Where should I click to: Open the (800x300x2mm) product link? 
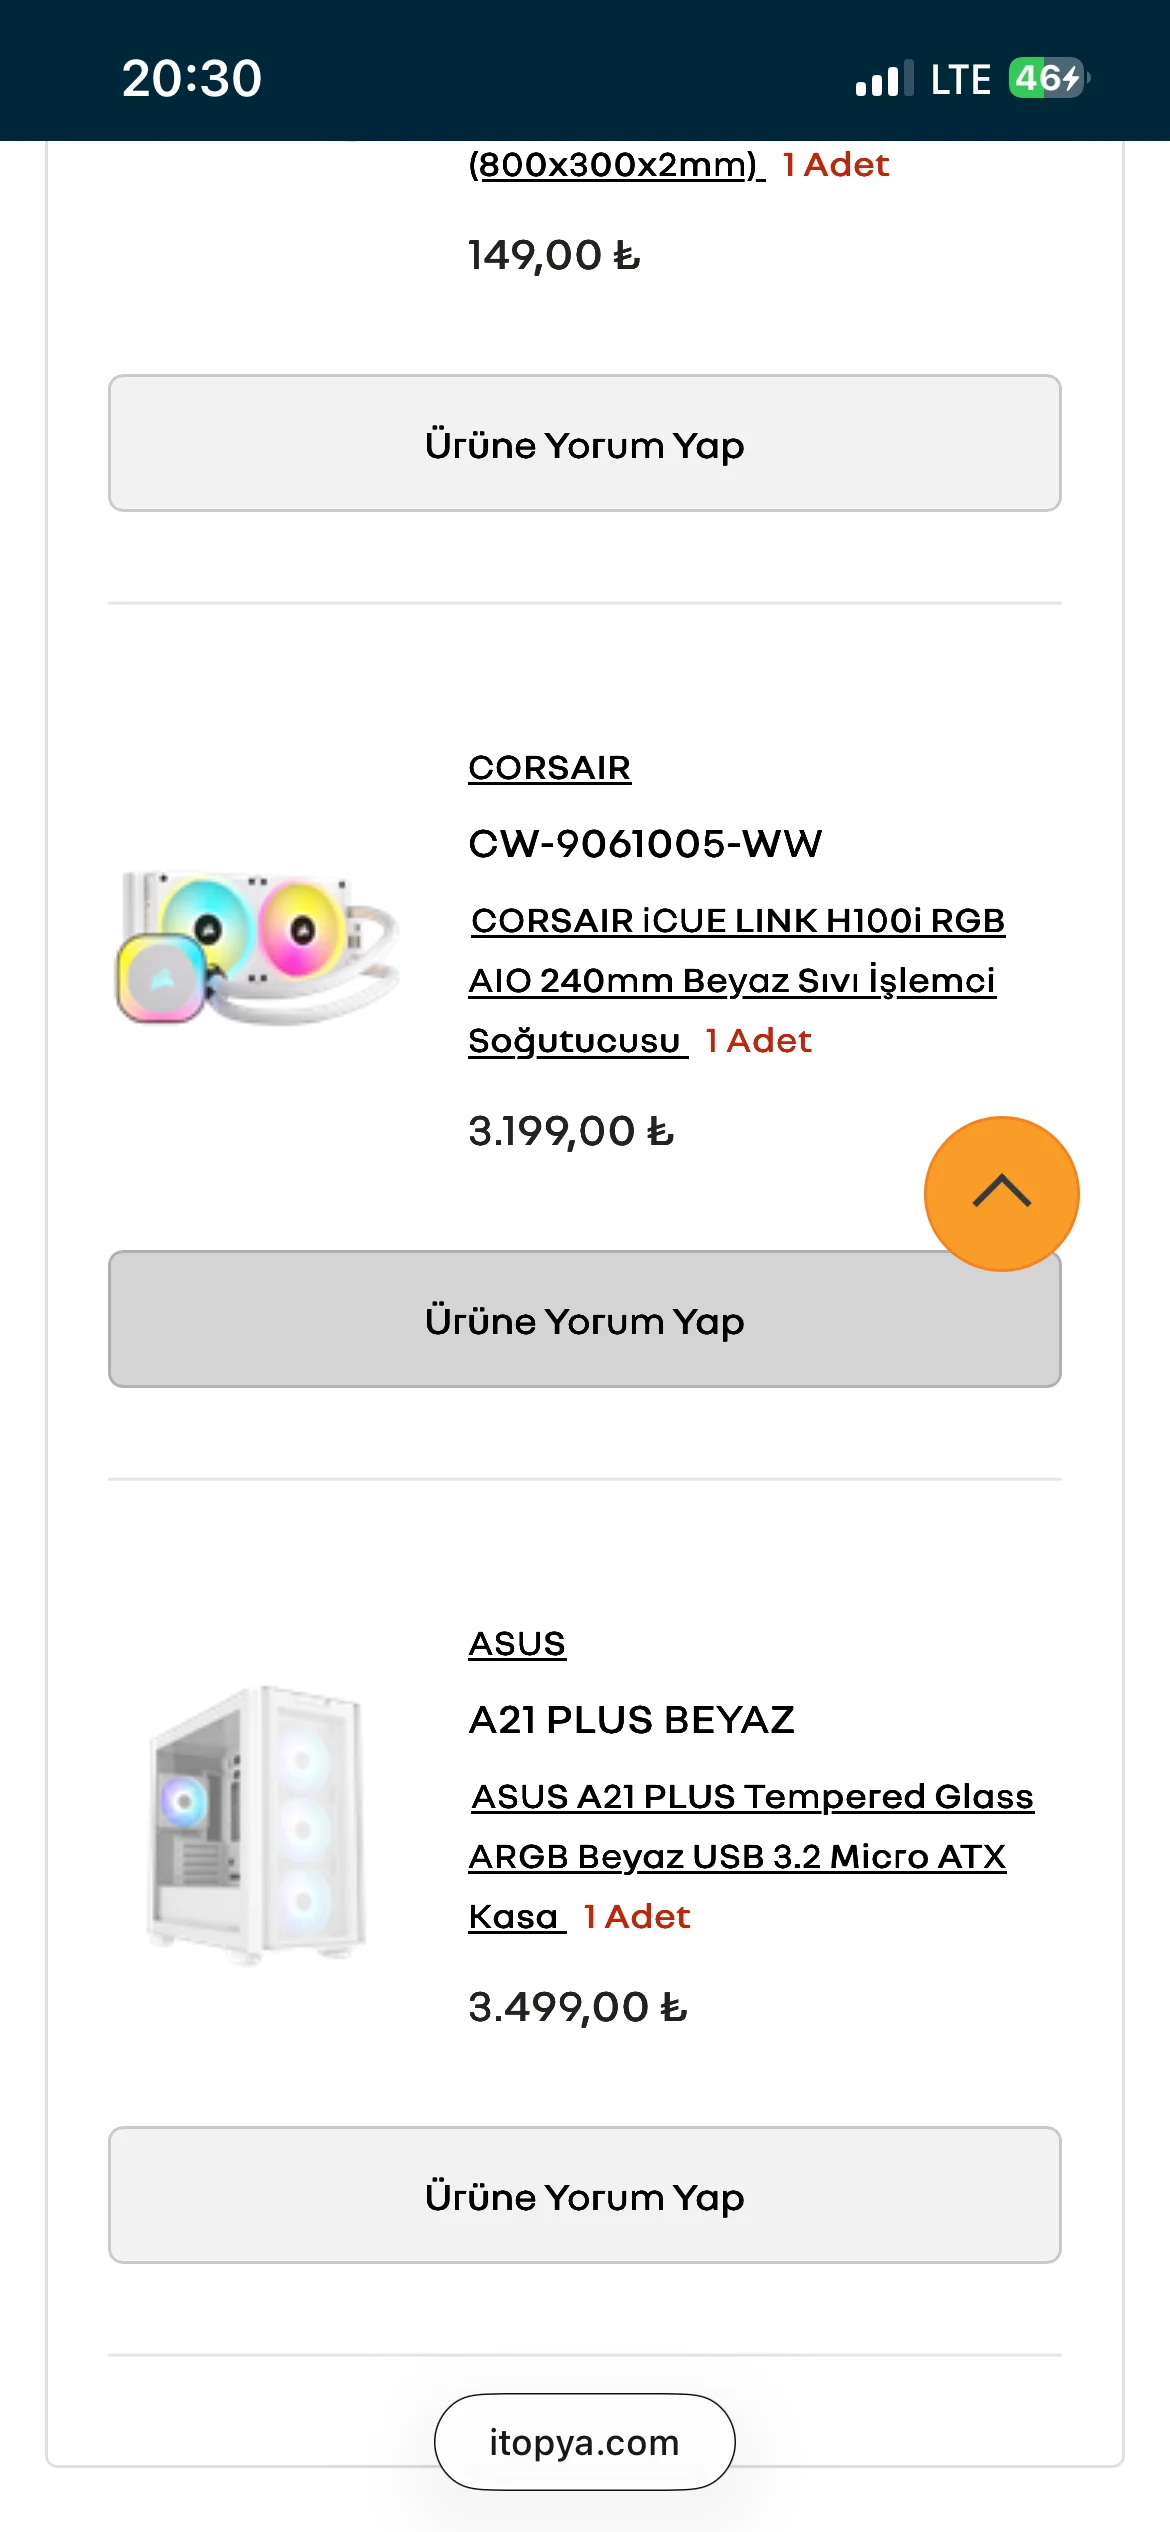615,164
